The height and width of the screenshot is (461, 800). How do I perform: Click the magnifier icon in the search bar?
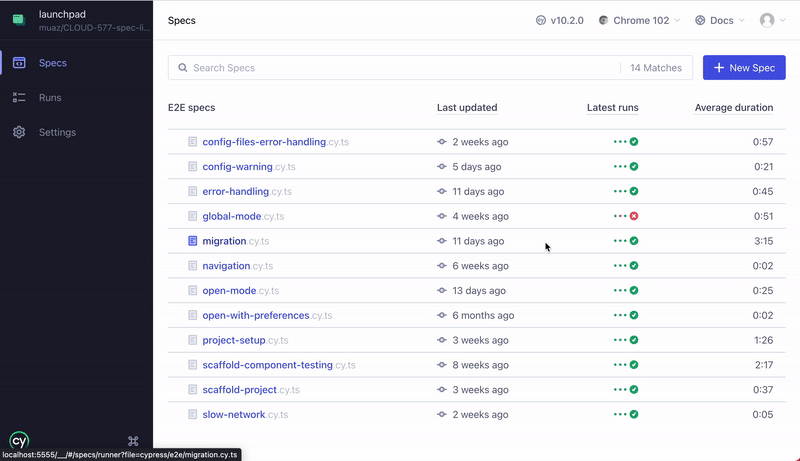pos(183,68)
